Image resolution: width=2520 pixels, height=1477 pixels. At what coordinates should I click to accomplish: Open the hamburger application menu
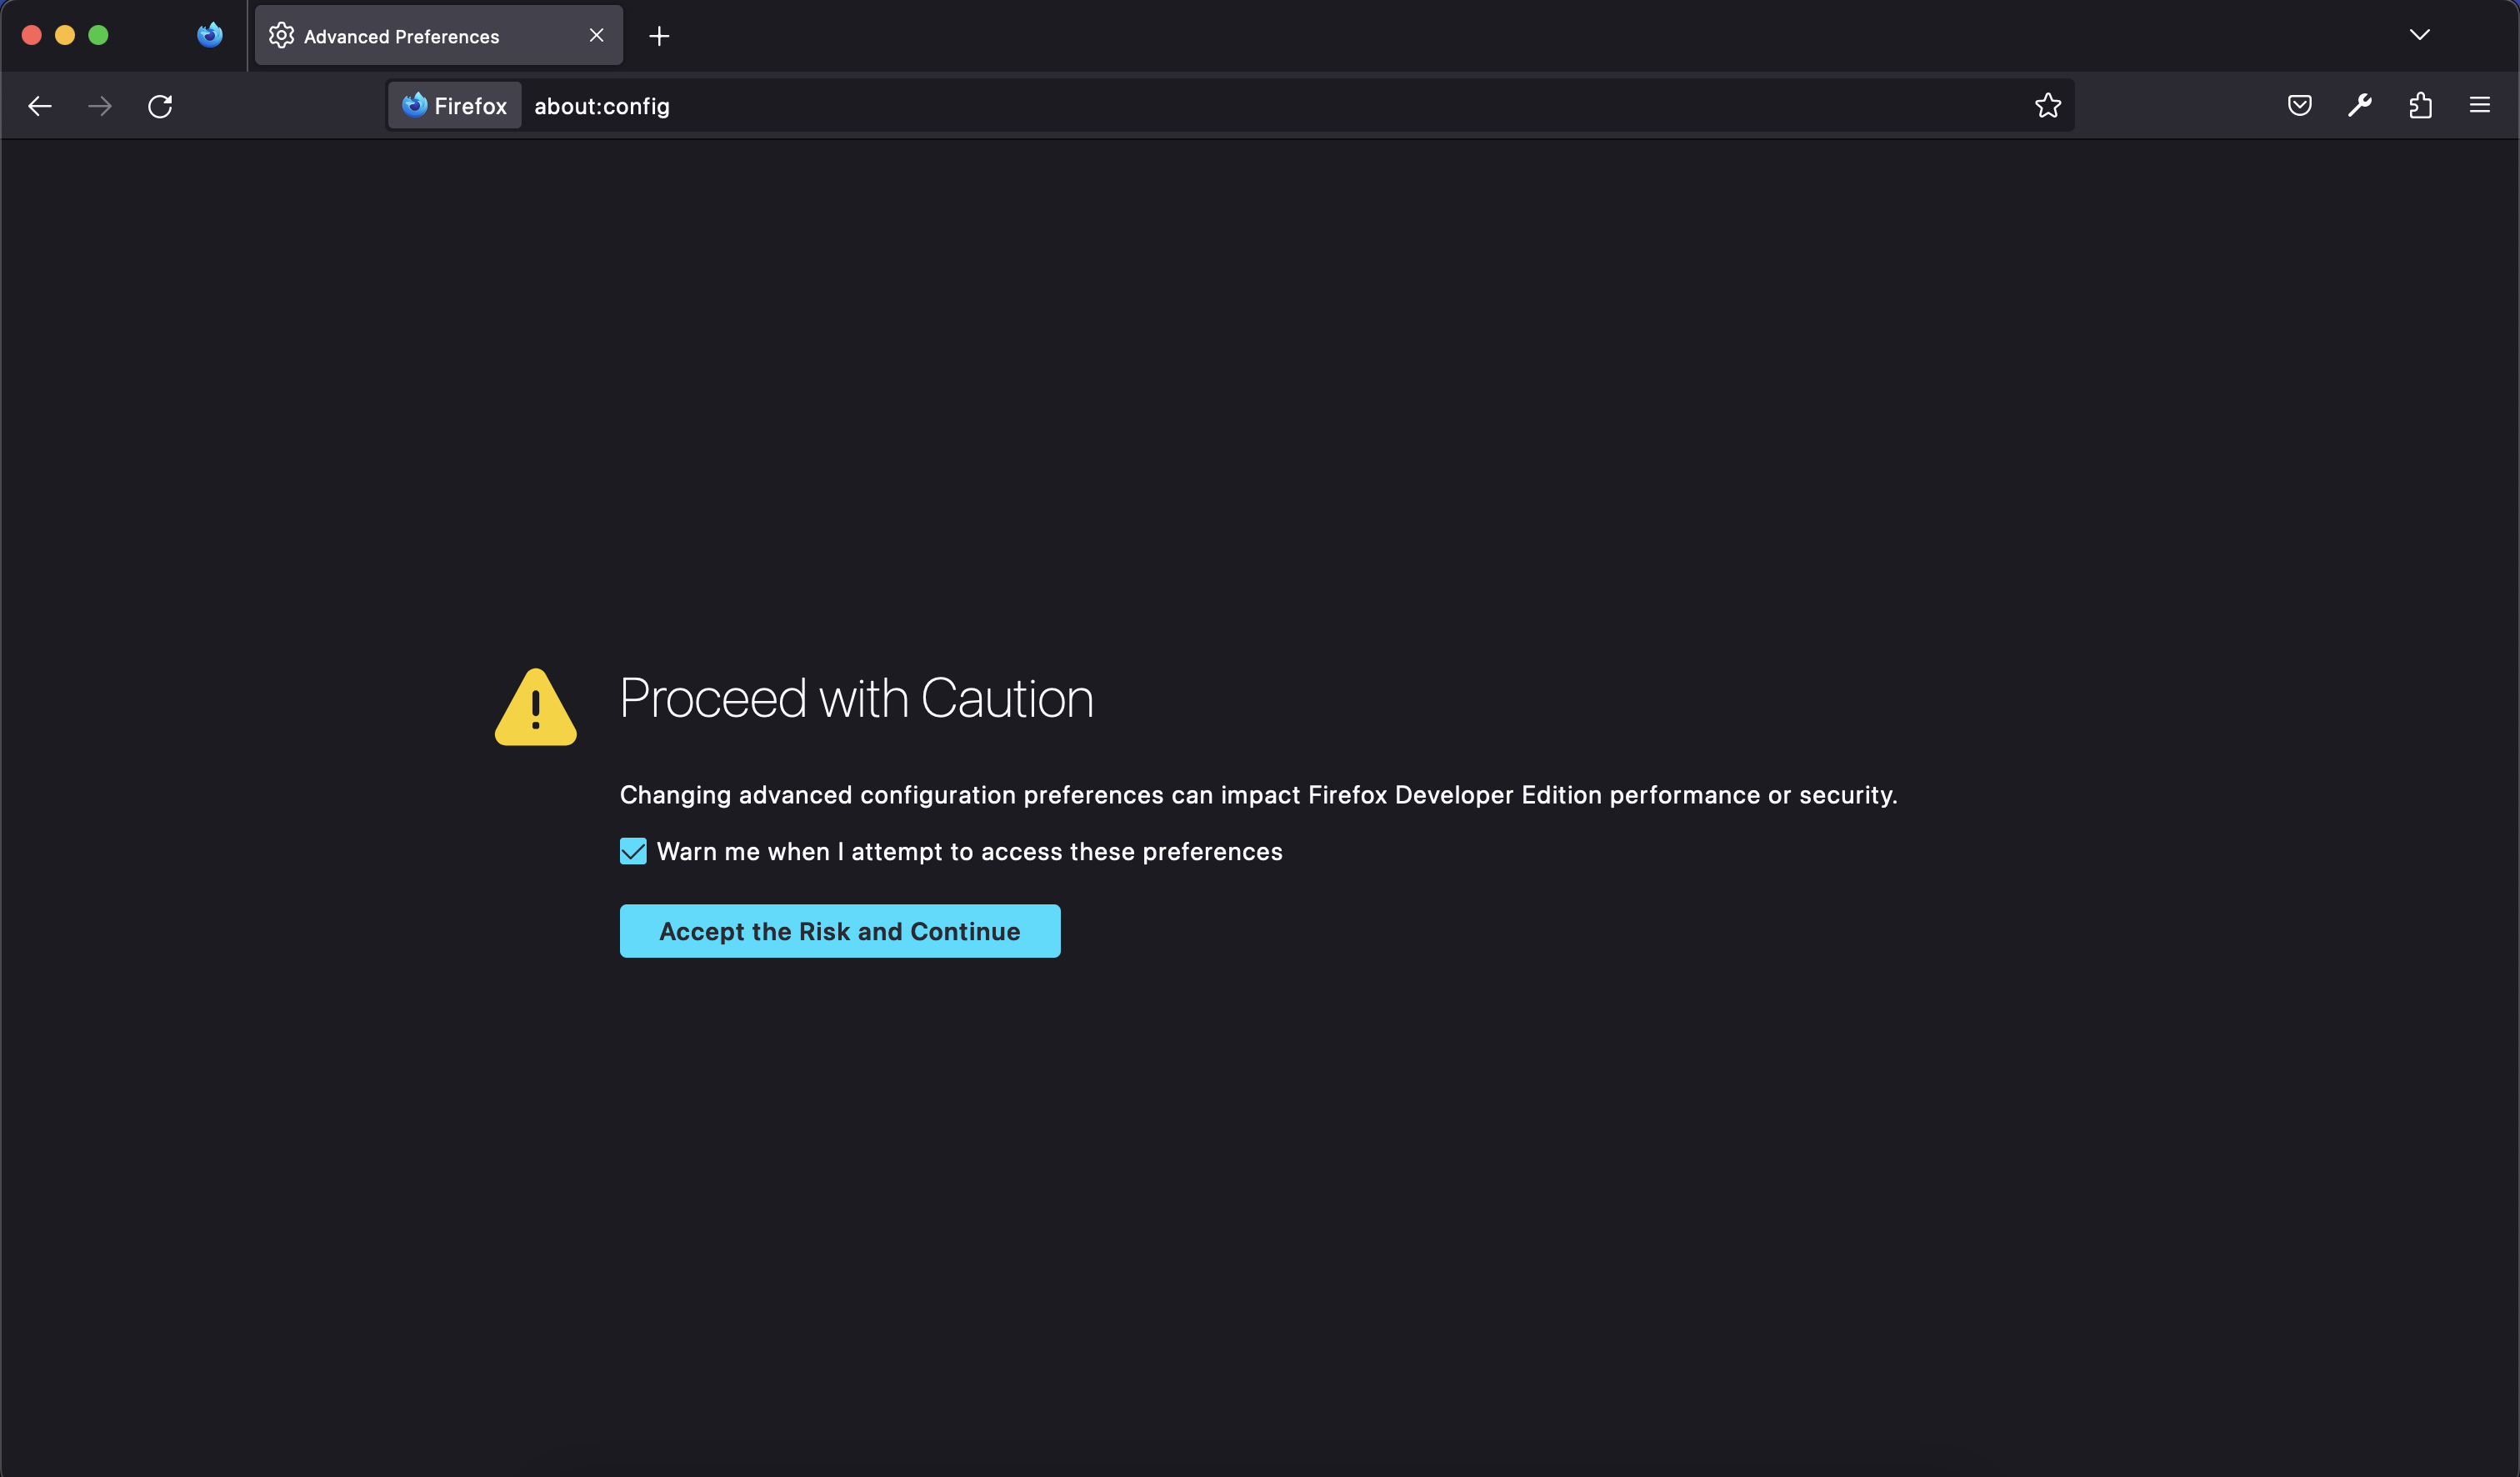point(2480,106)
